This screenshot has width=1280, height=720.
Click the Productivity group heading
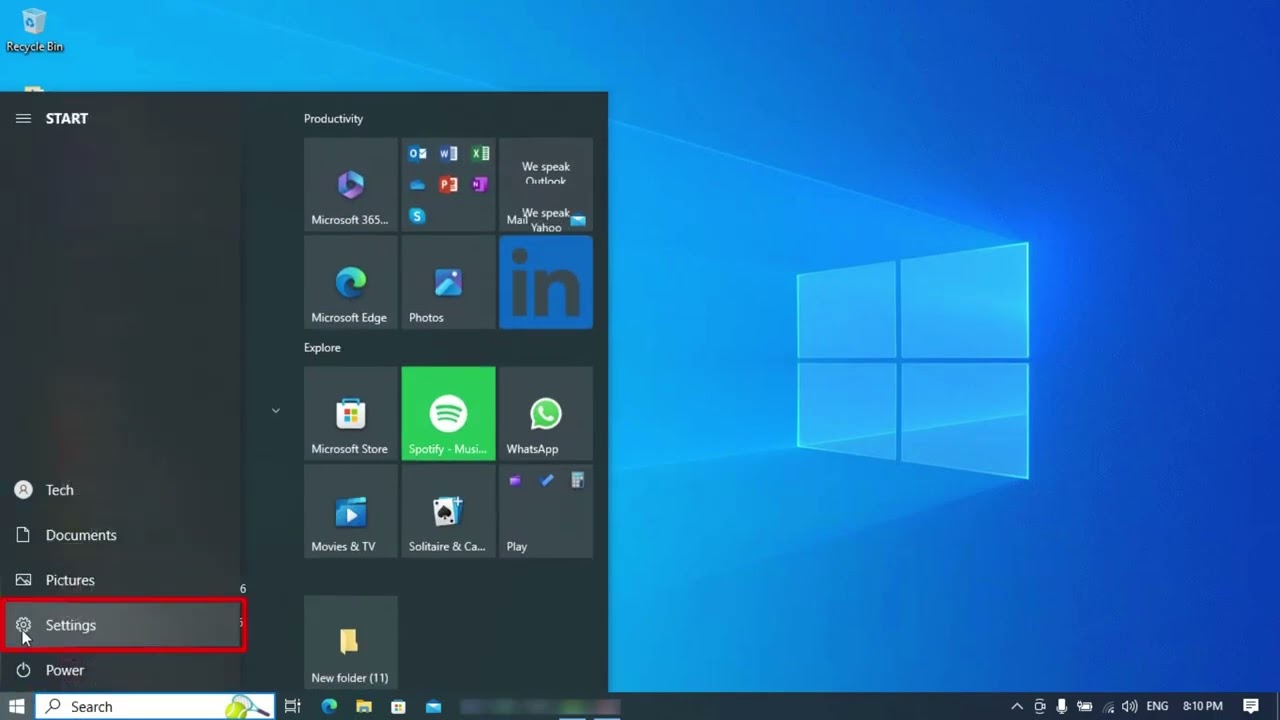click(333, 118)
